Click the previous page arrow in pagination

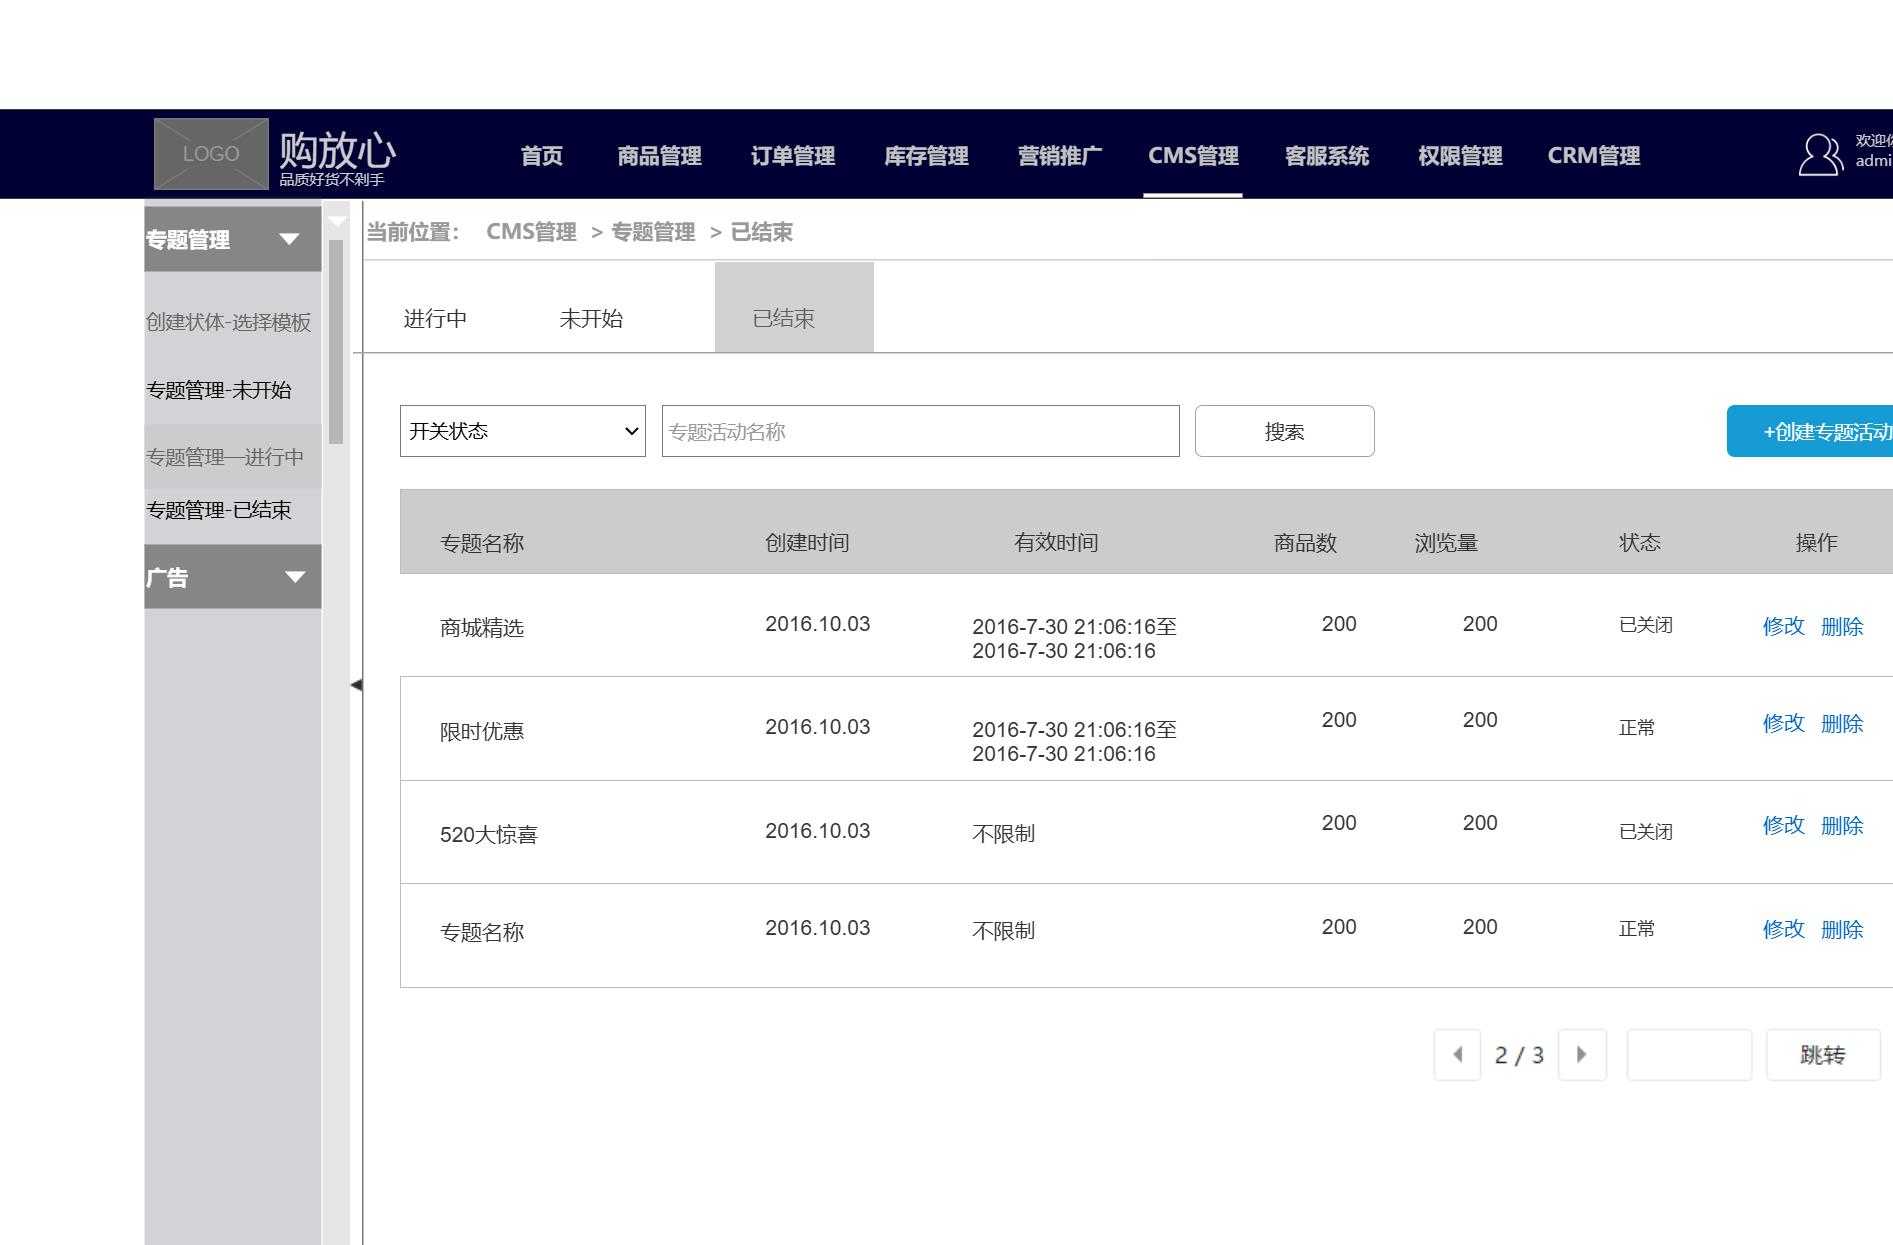click(1457, 1054)
